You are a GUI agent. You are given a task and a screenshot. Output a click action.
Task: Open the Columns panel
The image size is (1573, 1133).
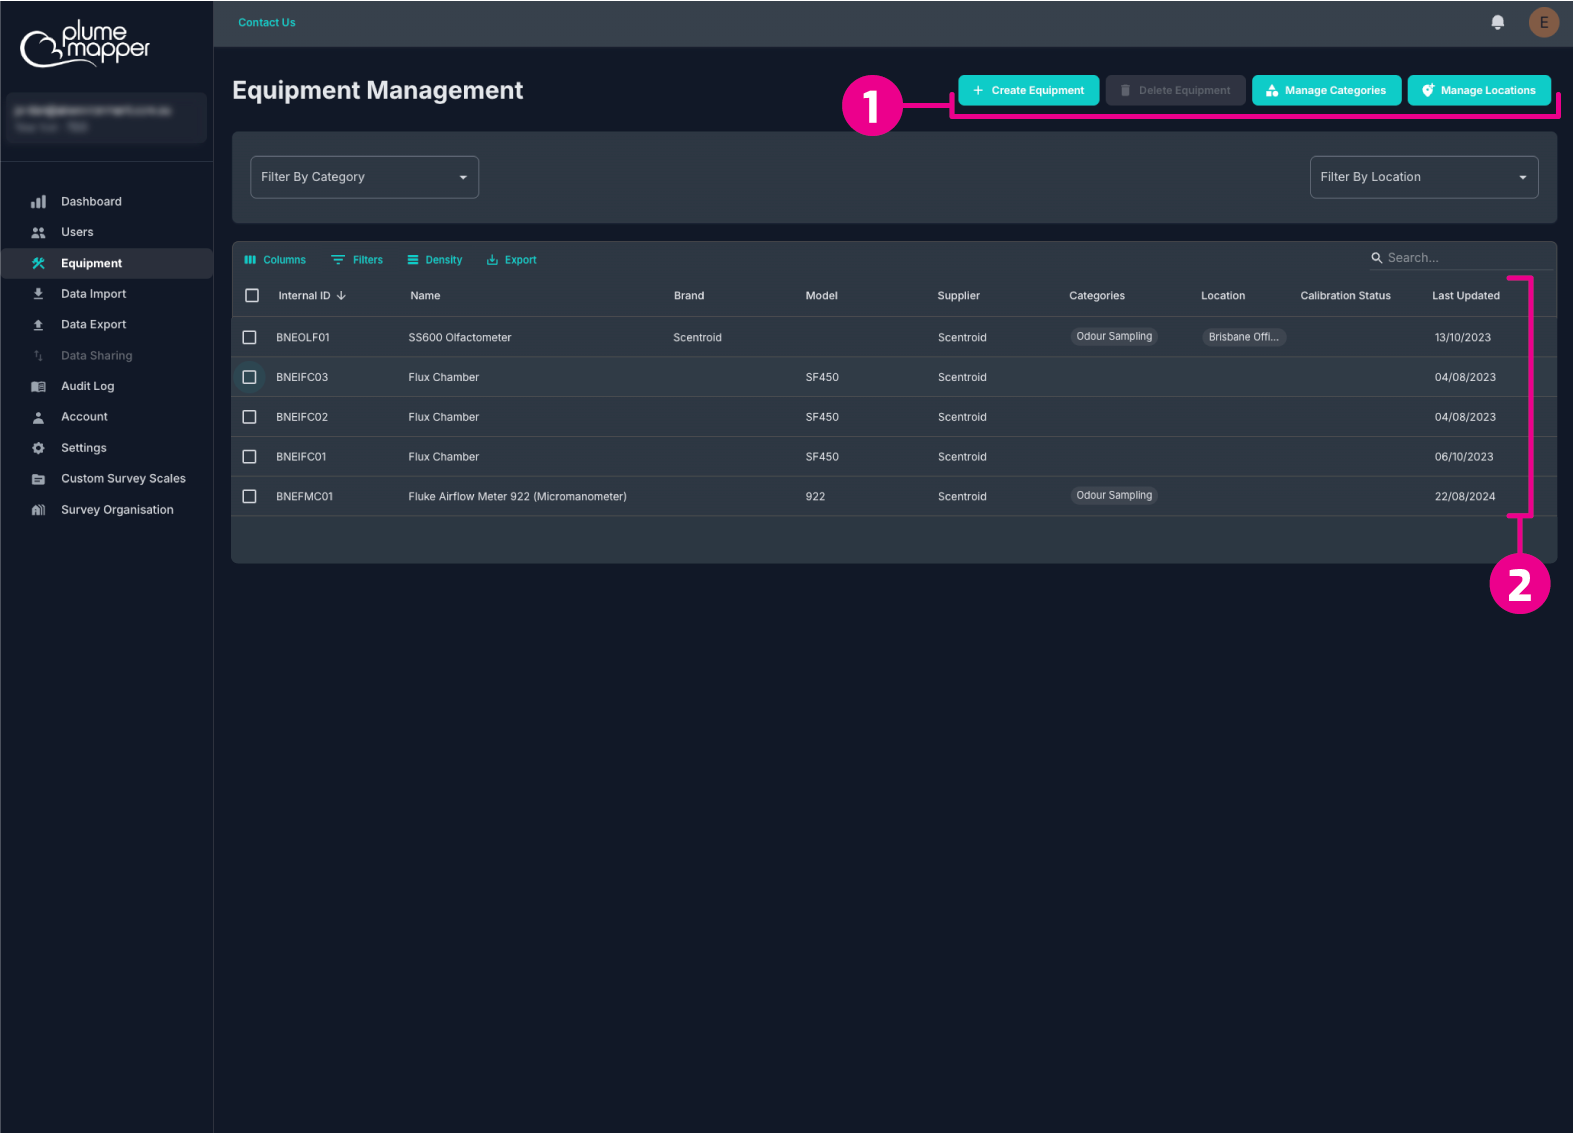275,260
